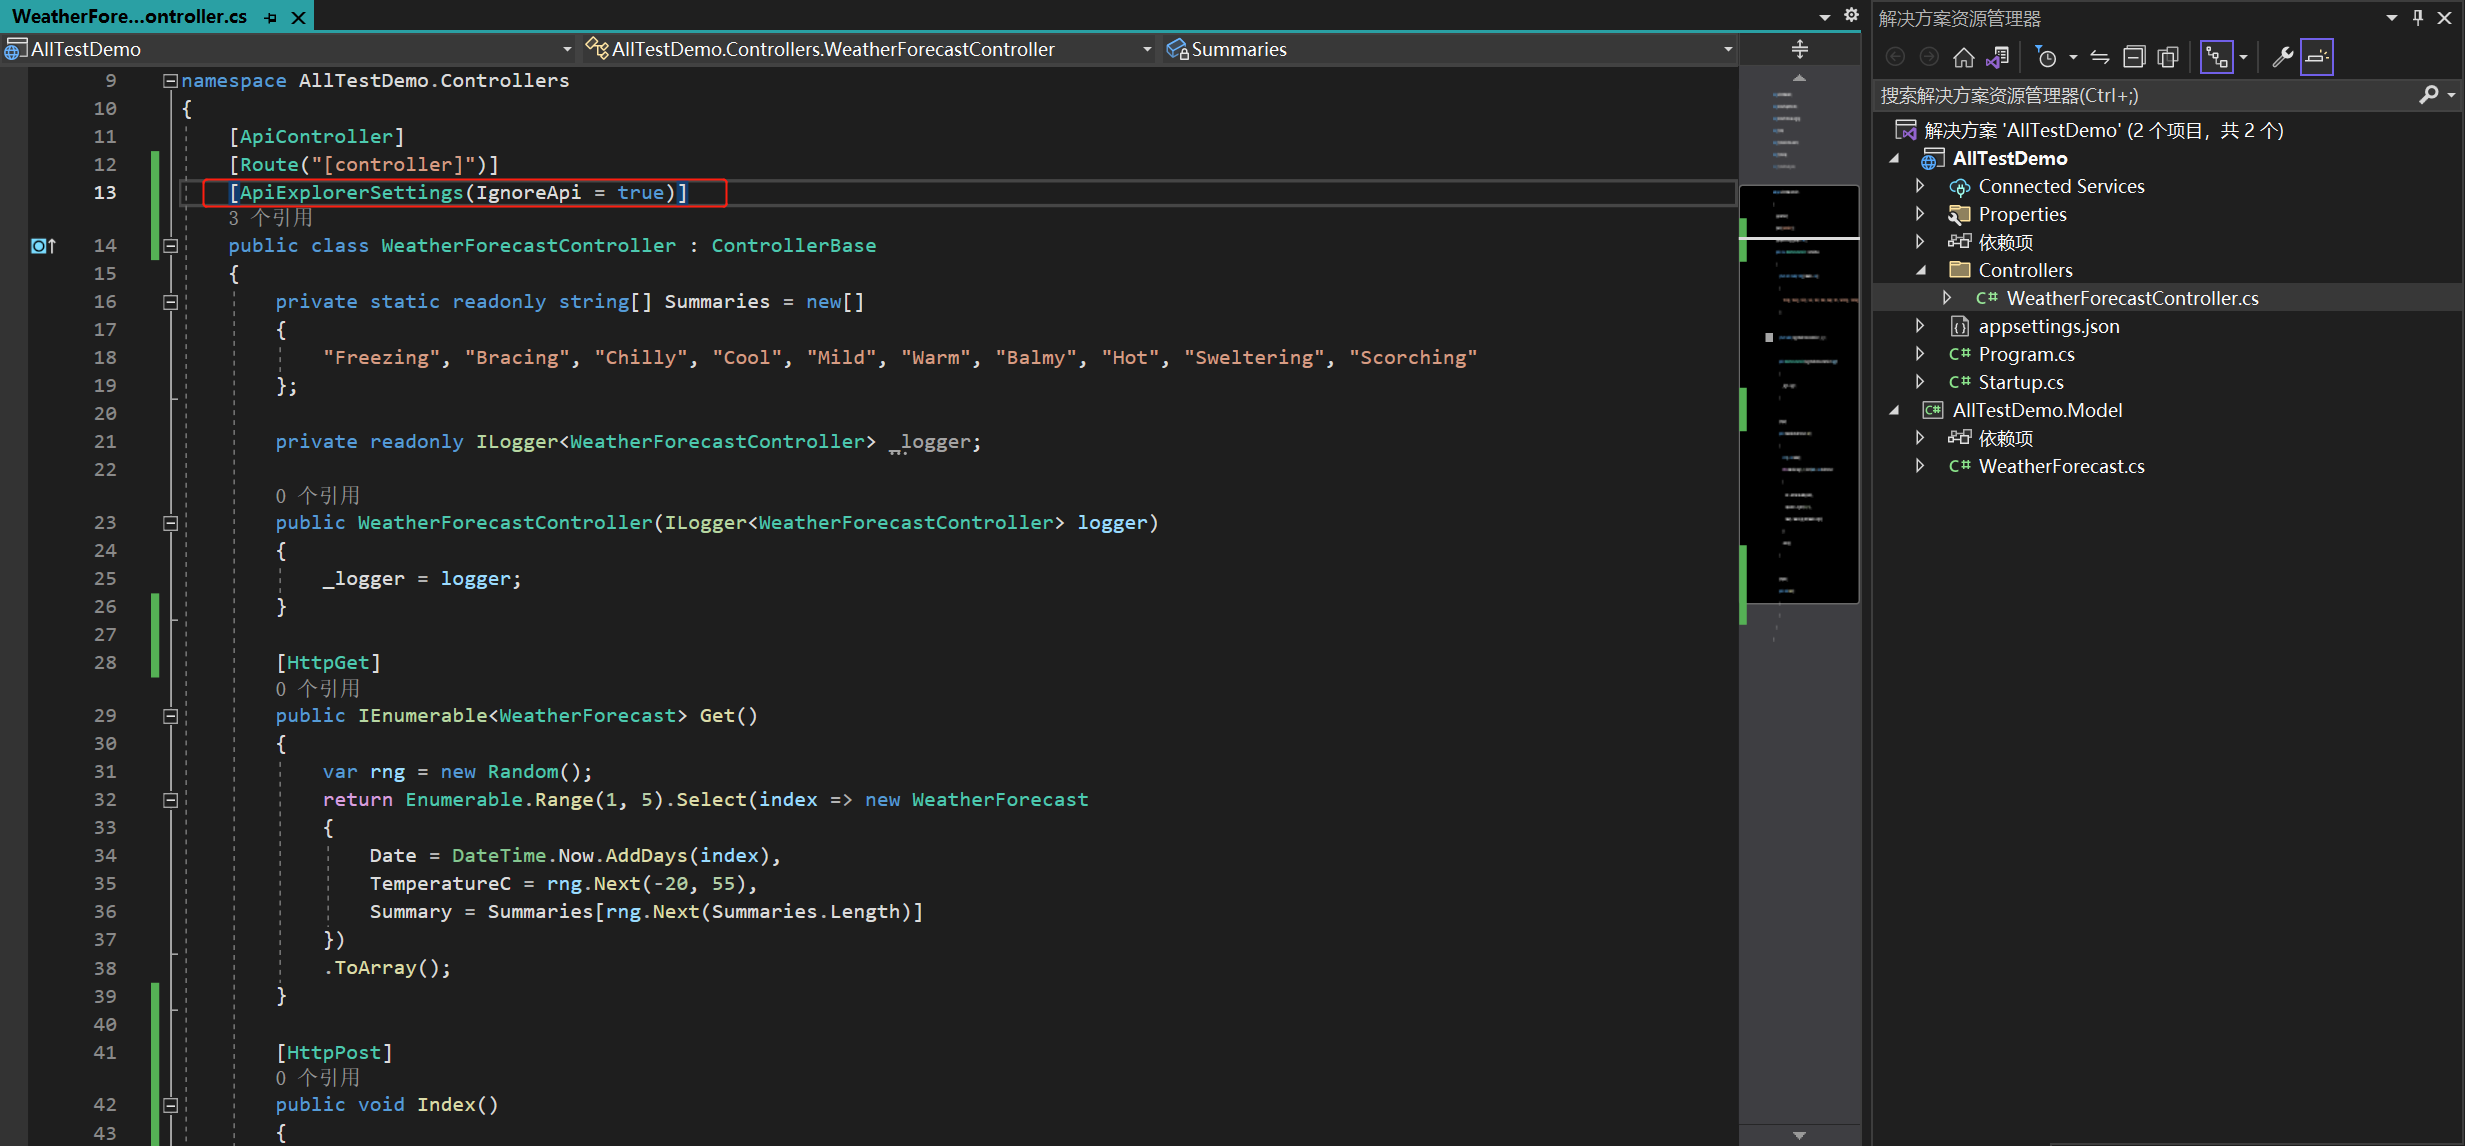Click line number 13 in the margin
The width and height of the screenshot is (2465, 1146).
tap(105, 192)
